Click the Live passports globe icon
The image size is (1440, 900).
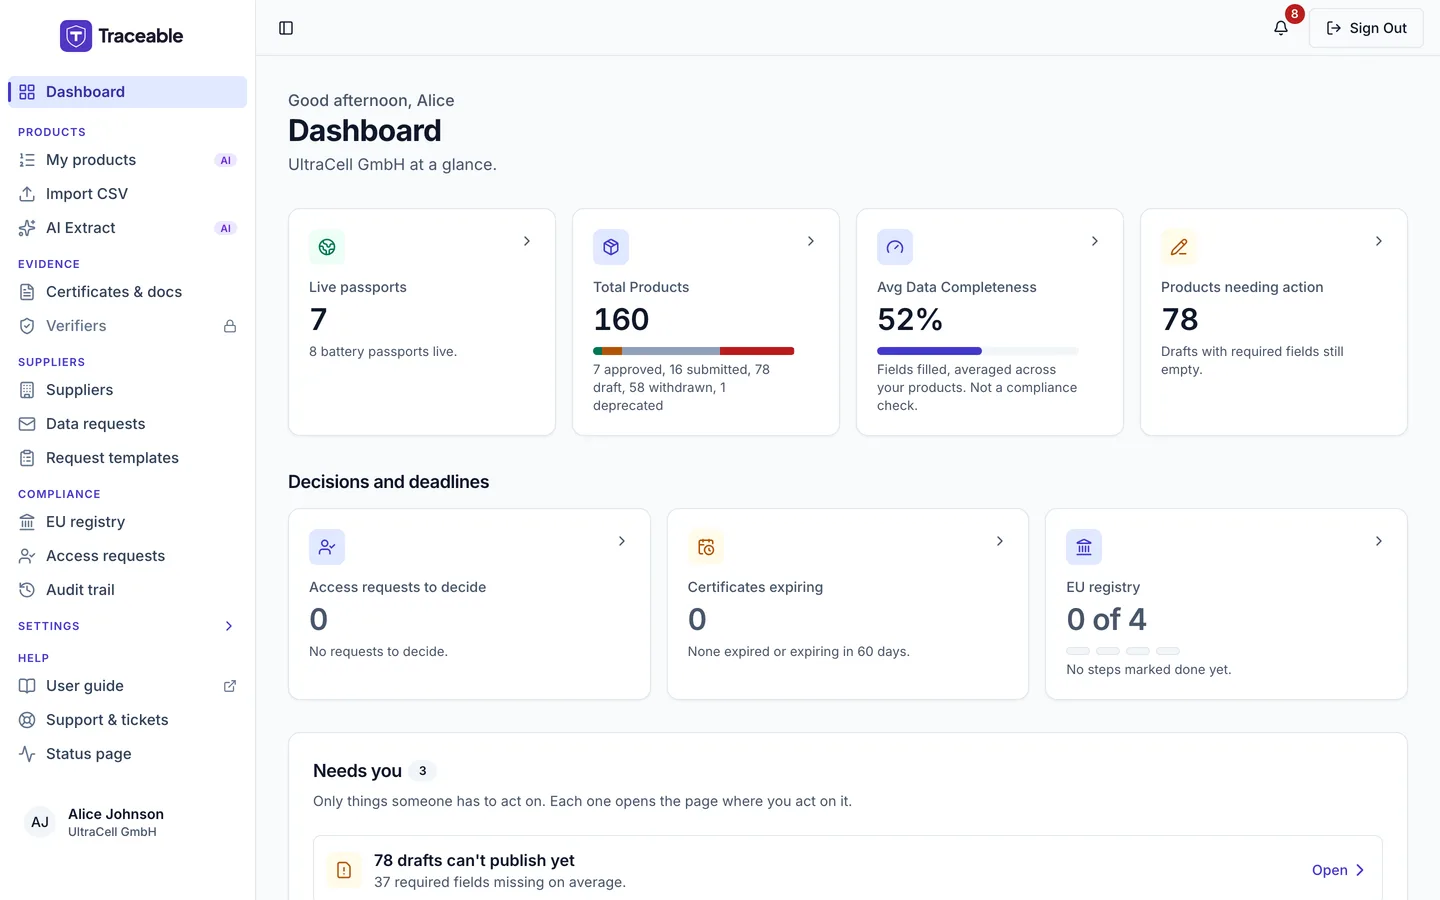tap(327, 247)
